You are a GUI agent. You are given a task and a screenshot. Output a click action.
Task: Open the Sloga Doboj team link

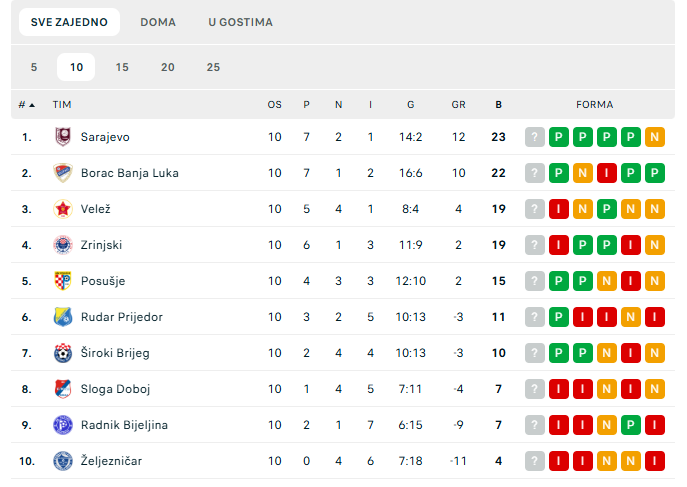pos(115,389)
